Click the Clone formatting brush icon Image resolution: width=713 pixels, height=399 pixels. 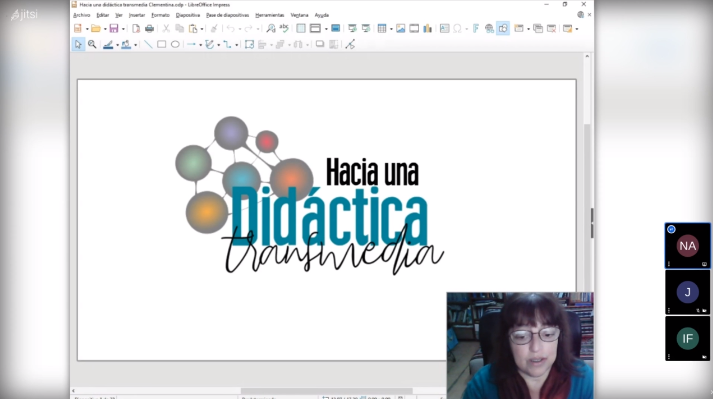click(214, 29)
